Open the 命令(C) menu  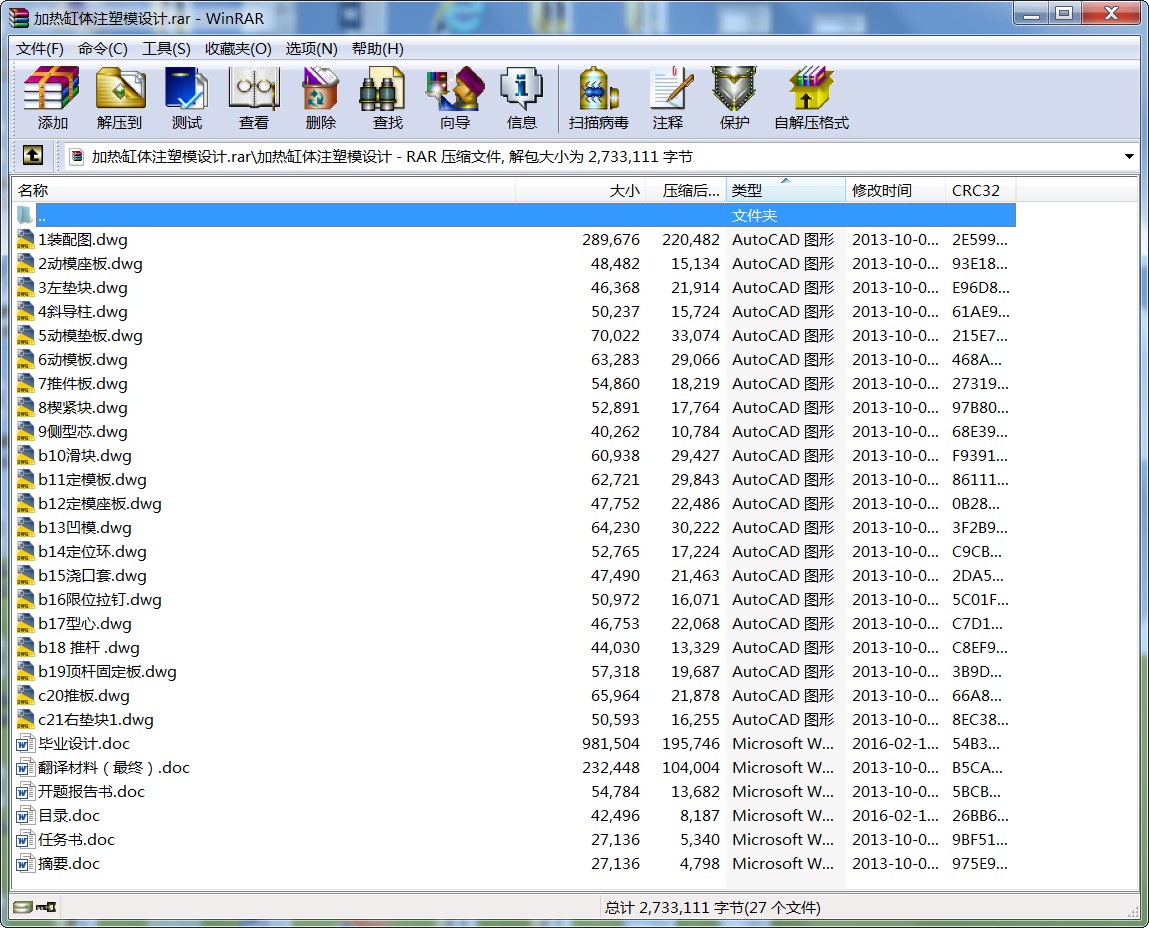(x=103, y=49)
